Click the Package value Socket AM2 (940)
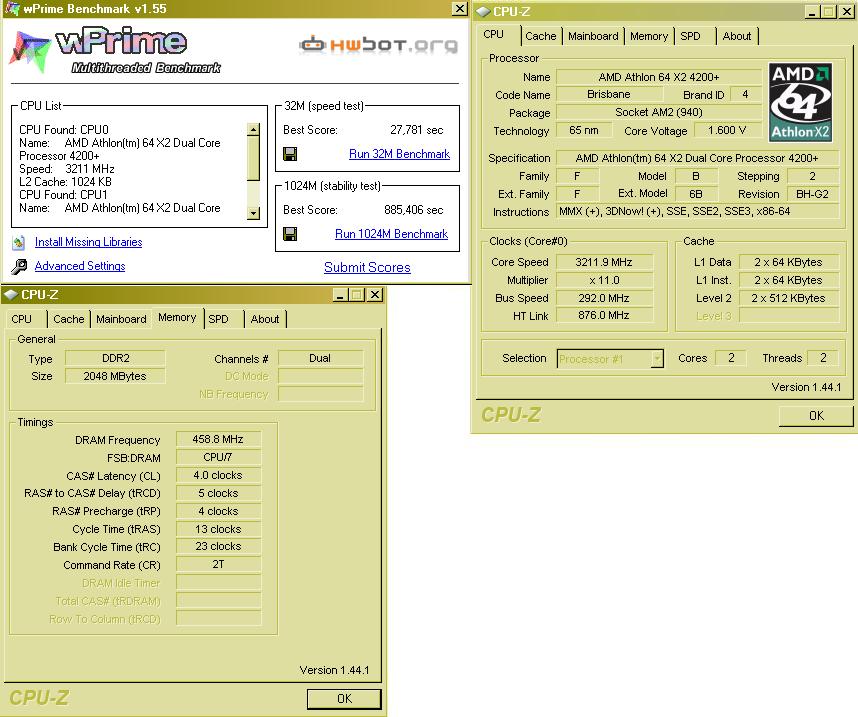This screenshot has width=858, height=717. coord(659,112)
